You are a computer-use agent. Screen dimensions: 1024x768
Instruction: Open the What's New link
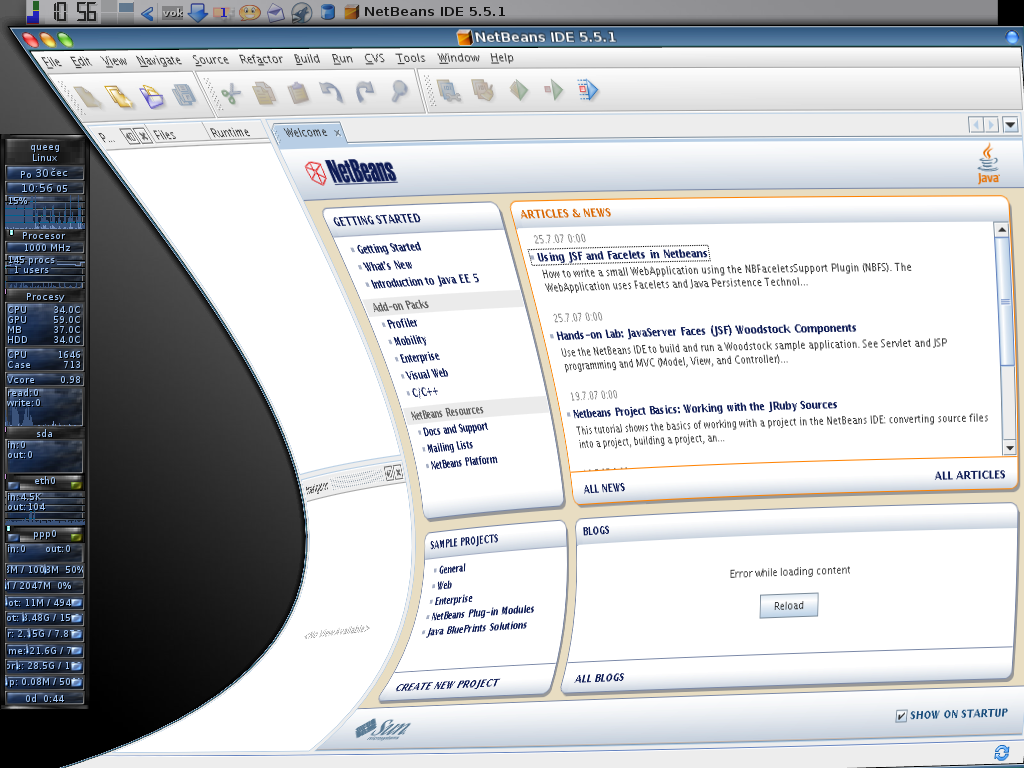click(x=387, y=265)
